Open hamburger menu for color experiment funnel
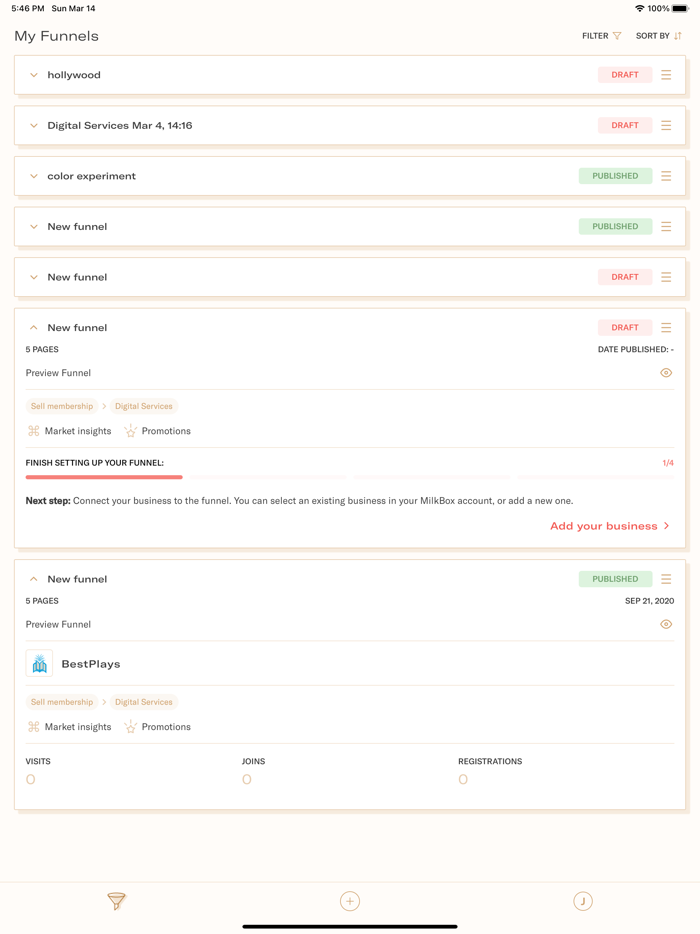700x934 pixels. [666, 176]
